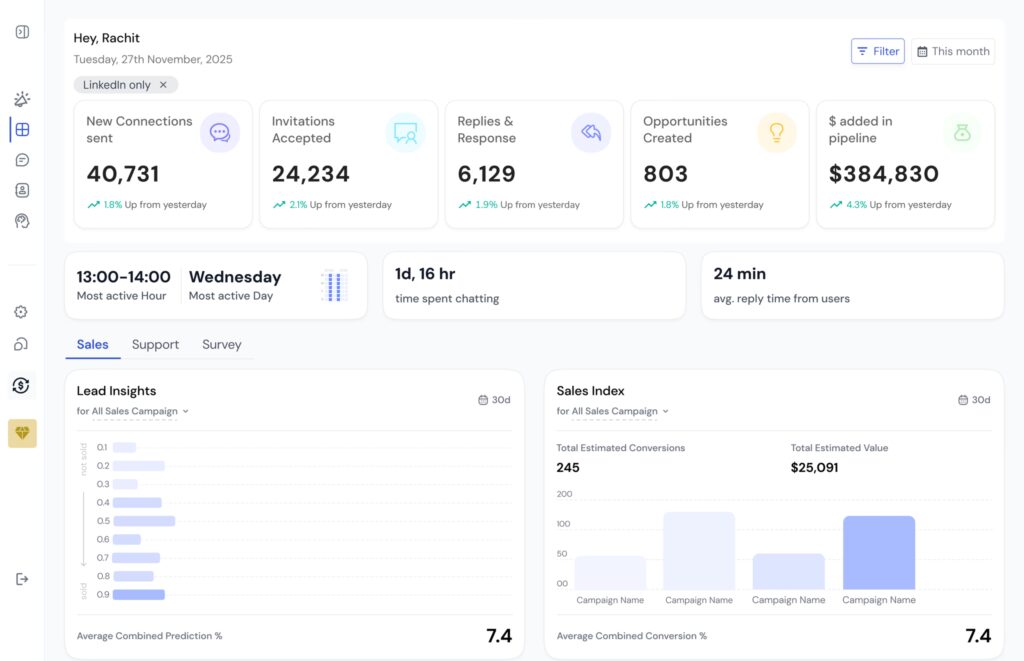
Task: Click the dark blue fourth campaign bar
Action: pyautogui.click(x=878, y=553)
